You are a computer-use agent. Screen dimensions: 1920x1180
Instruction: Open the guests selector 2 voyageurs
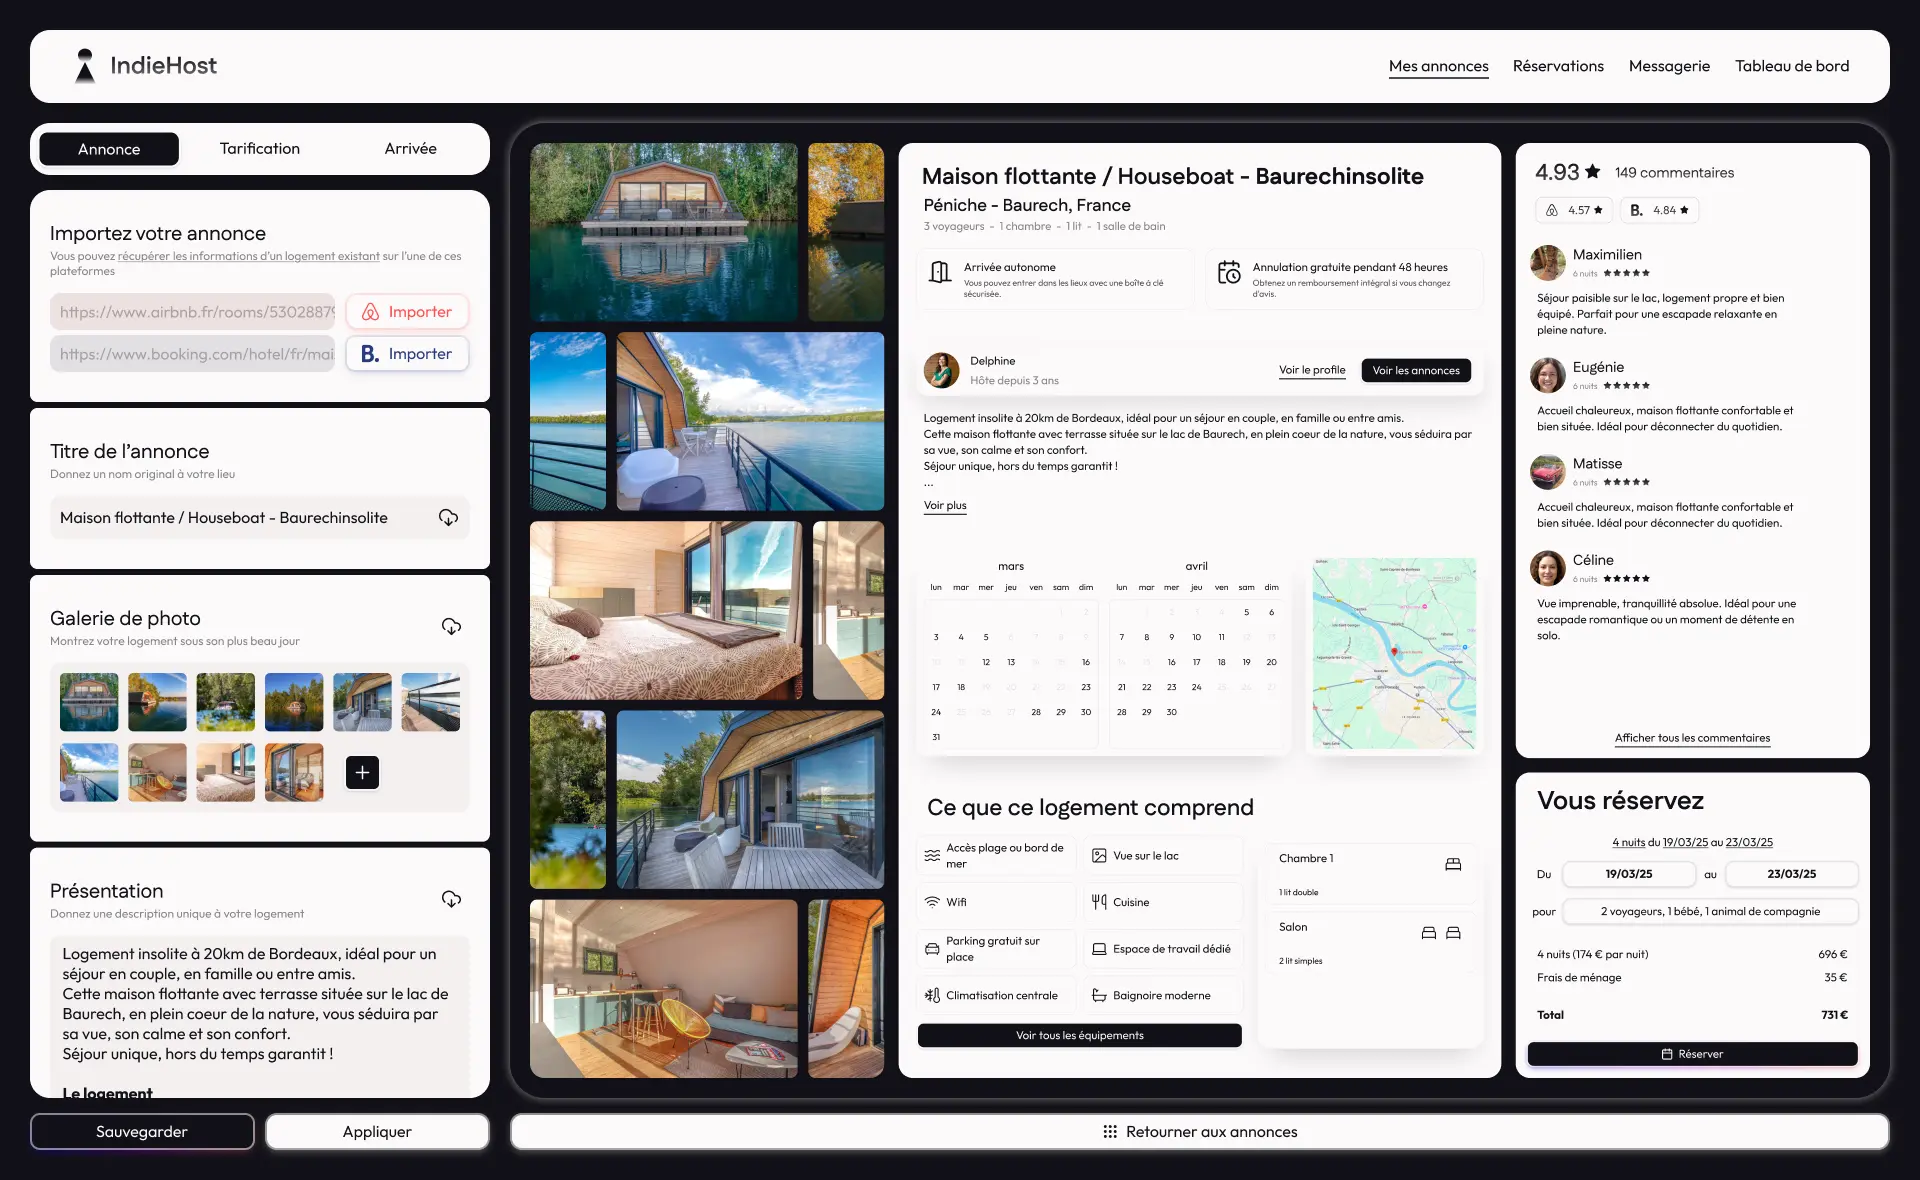click(x=1710, y=911)
